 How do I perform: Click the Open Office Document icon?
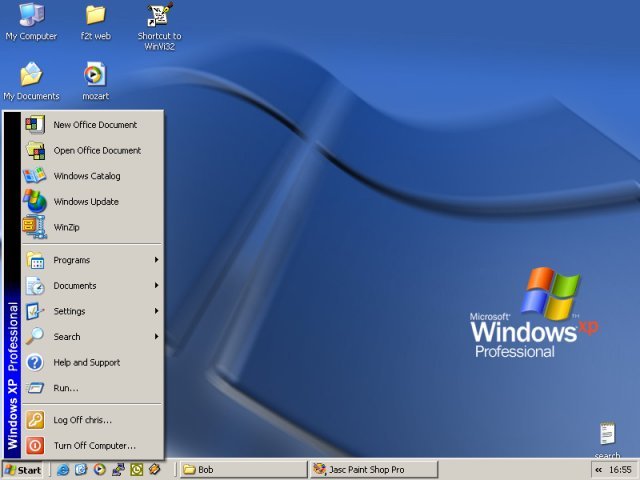pyautogui.click(x=36, y=150)
